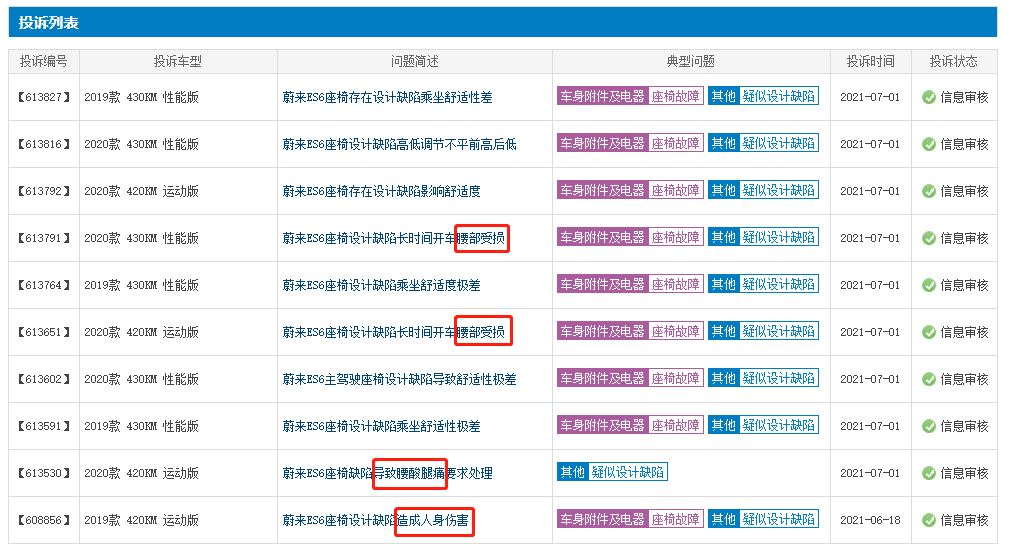Open complaint 613791 about 长时间开车腰部受损
Screen dimensions: 1009x557
coord(394,238)
